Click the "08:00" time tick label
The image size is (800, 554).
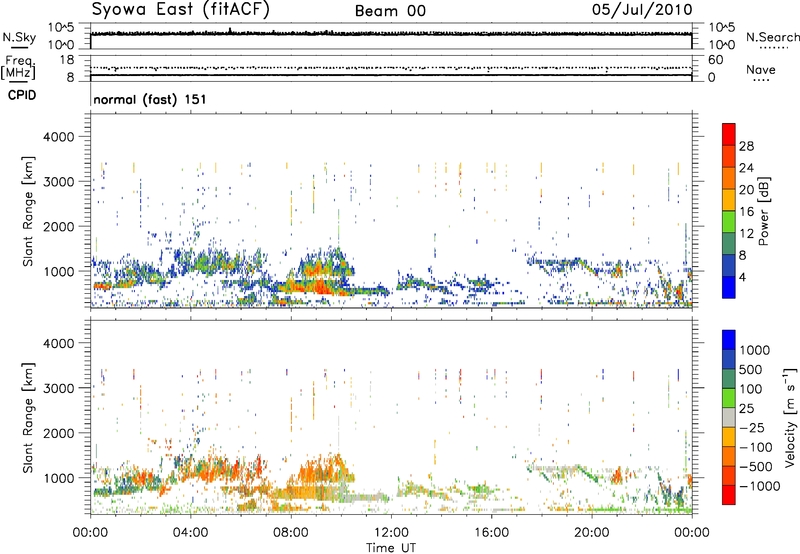[x=291, y=533]
